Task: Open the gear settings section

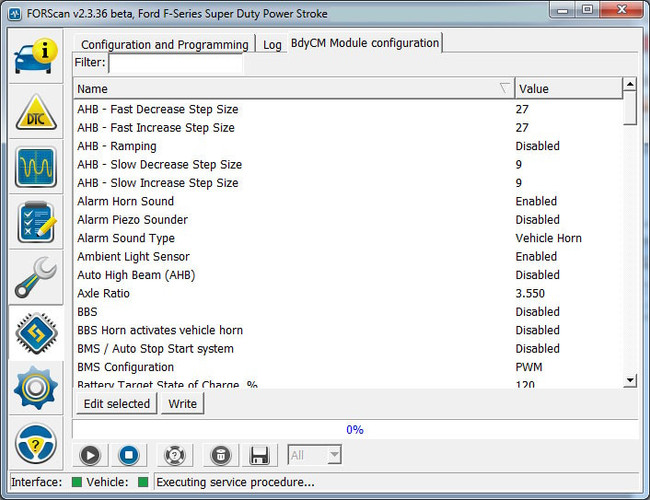Action: coord(35,388)
